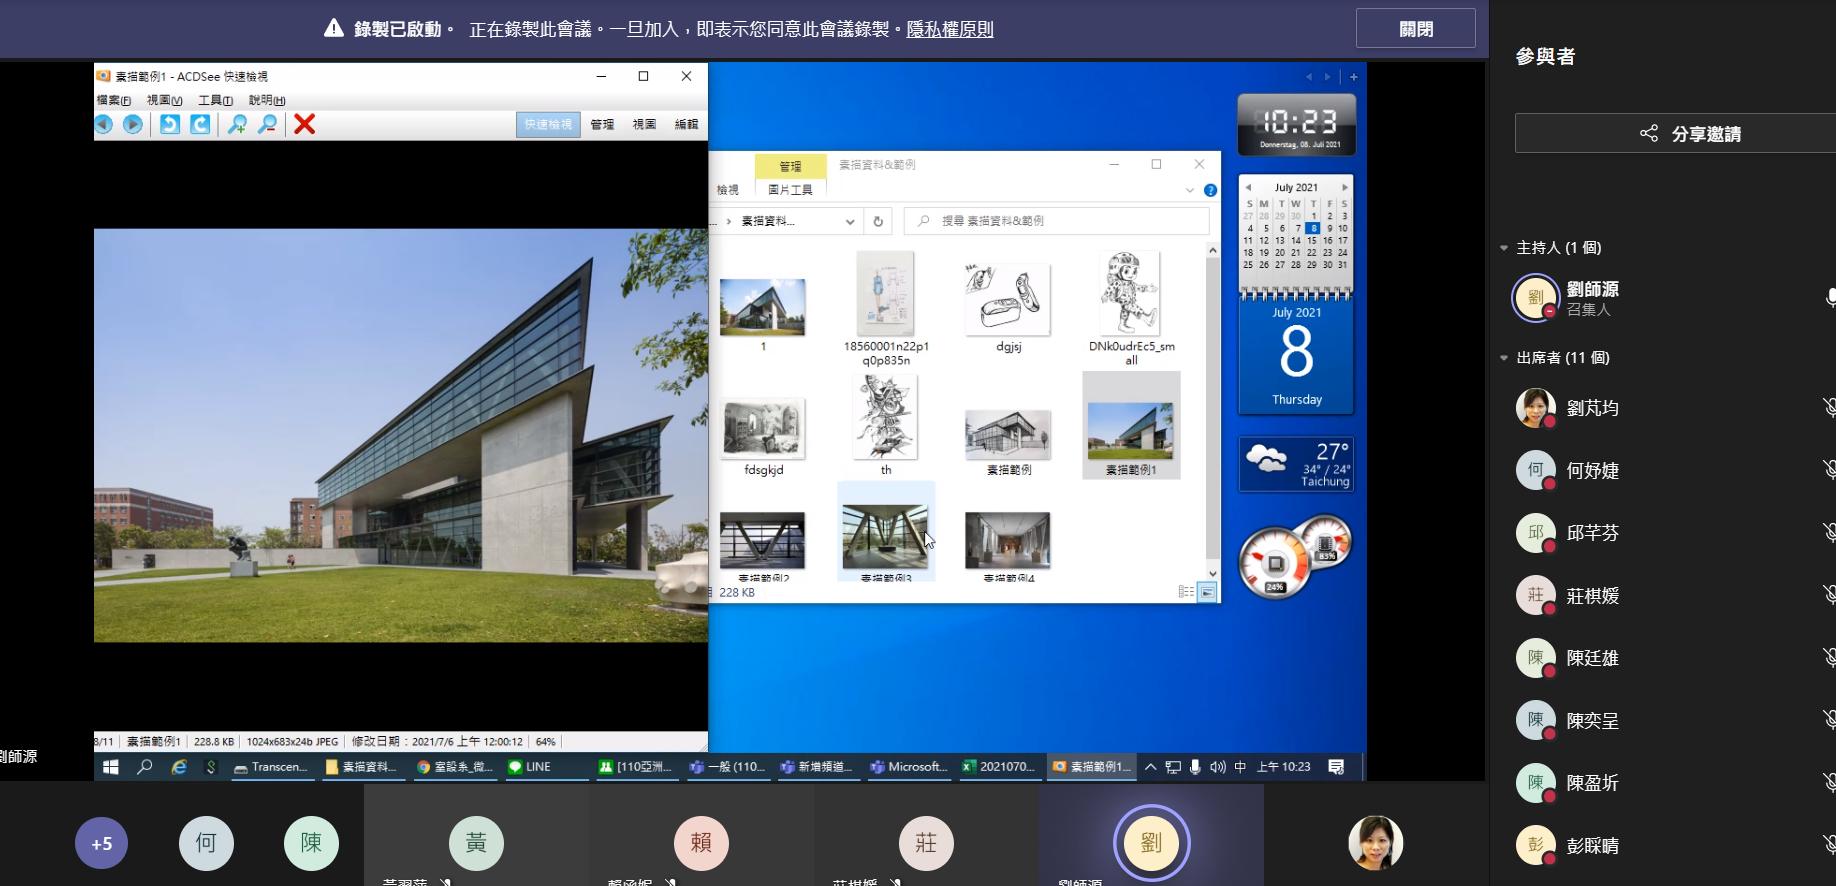Click the 分享邀請 button
The width and height of the screenshot is (1836, 886).
click(1690, 133)
